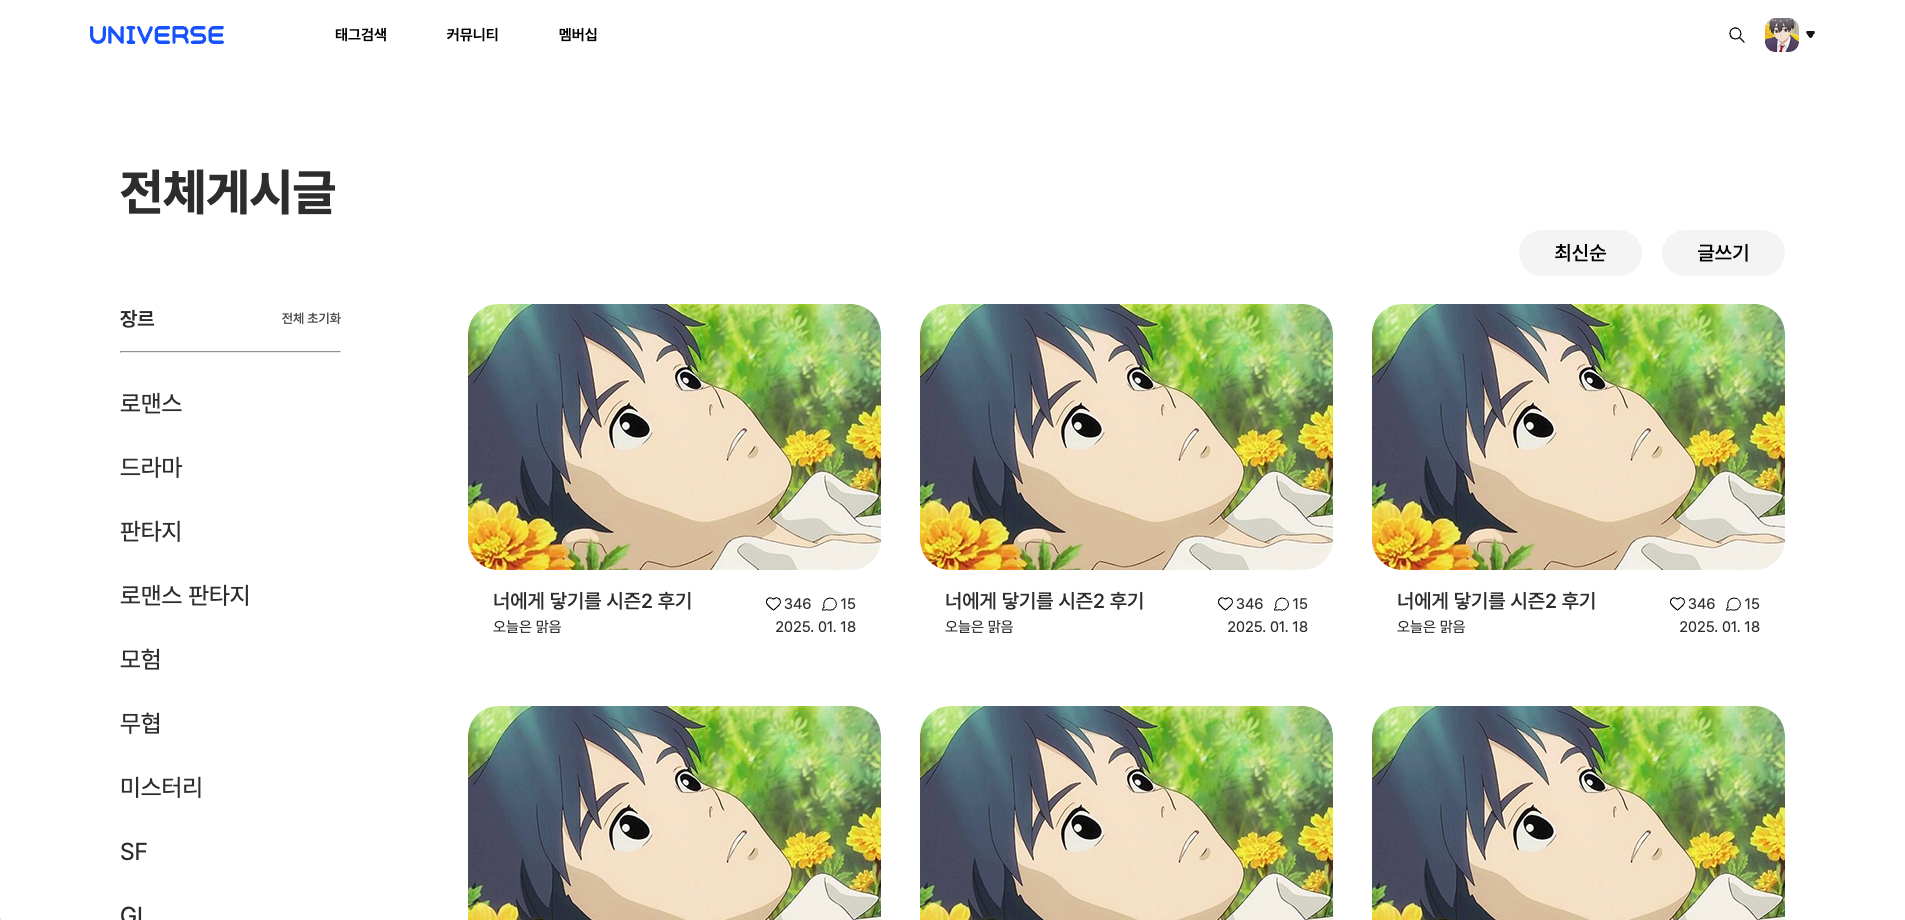This screenshot has width=1905, height=920.
Task: Open comments icon on first post
Action: coord(829,604)
